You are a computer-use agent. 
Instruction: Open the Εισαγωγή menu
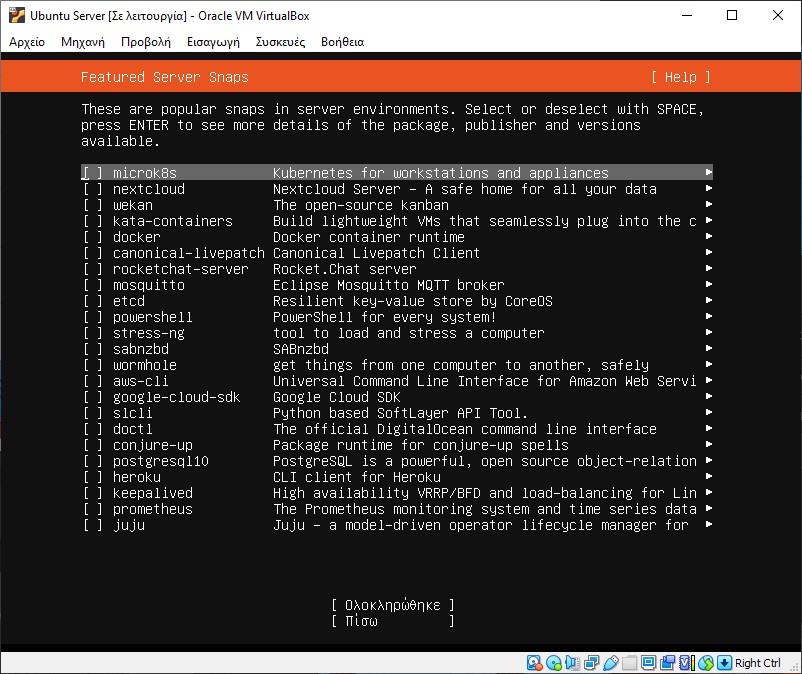[213, 42]
